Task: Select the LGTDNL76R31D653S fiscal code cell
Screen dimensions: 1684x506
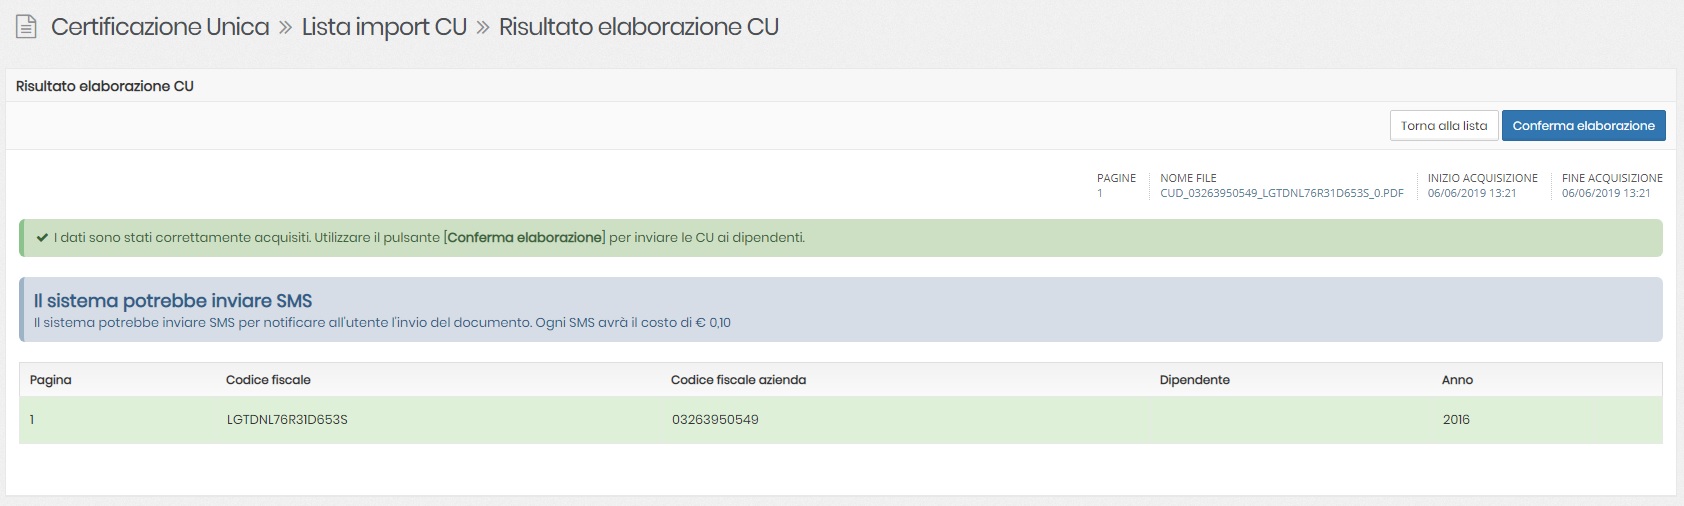Action: (287, 420)
